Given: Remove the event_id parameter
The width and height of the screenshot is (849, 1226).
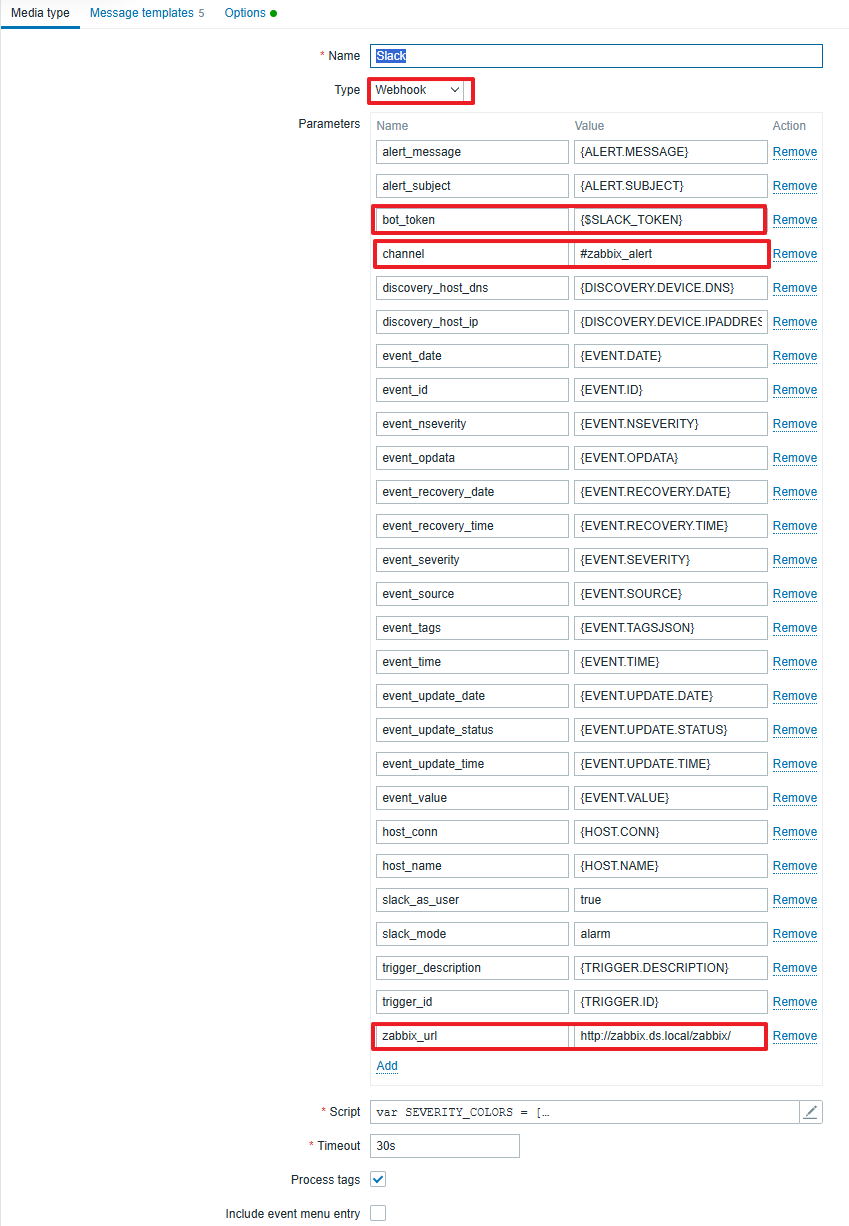Looking at the screenshot, I should point(795,390).
